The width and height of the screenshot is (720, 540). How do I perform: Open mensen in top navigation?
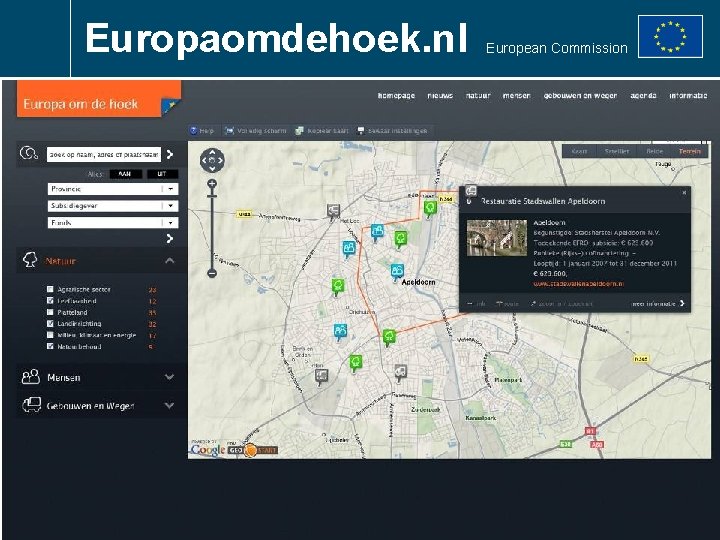[x=517, y=96]
